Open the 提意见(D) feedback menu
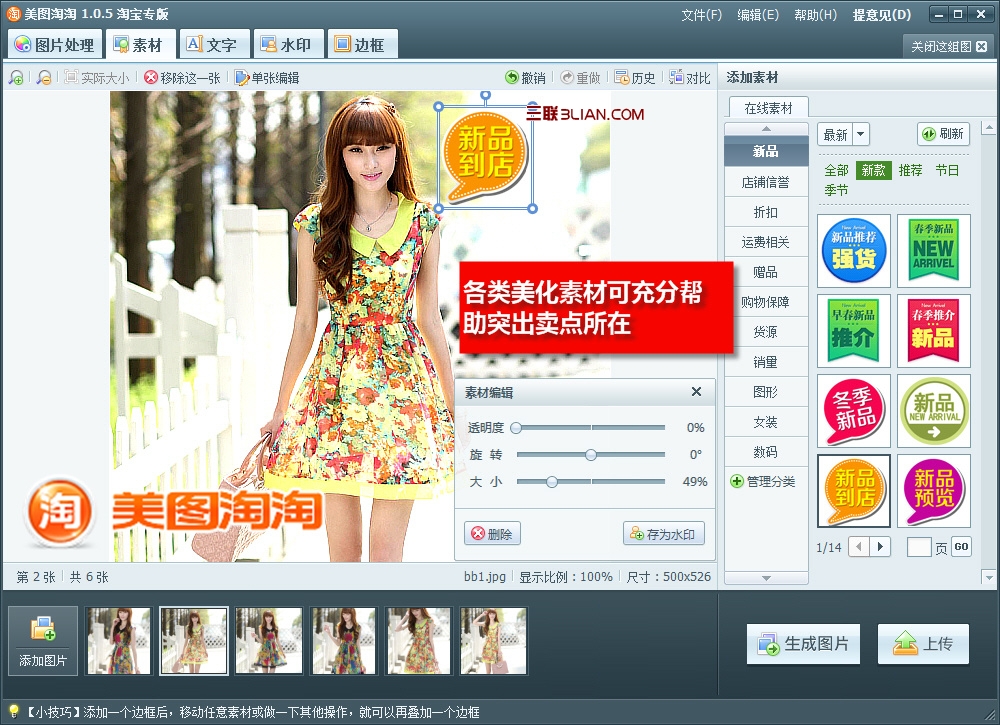 click(x=882, y=15)
